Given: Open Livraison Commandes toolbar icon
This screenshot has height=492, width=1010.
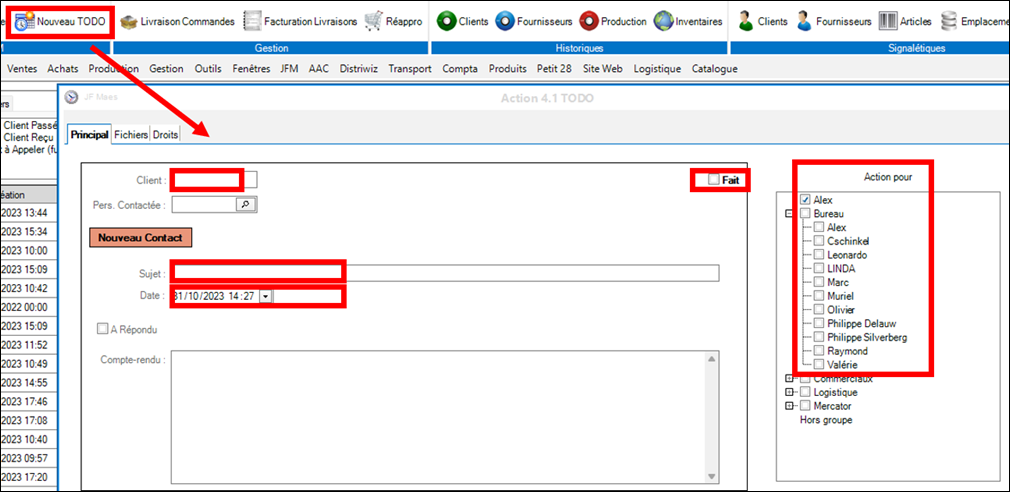Looking at the screenshot, I should (x=129, y=21).
